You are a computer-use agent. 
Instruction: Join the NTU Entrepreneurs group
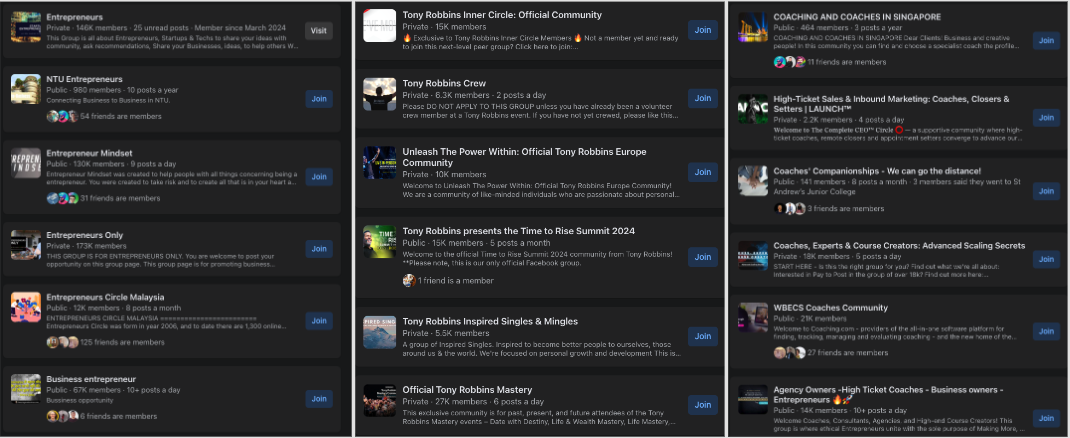(319, 99)
